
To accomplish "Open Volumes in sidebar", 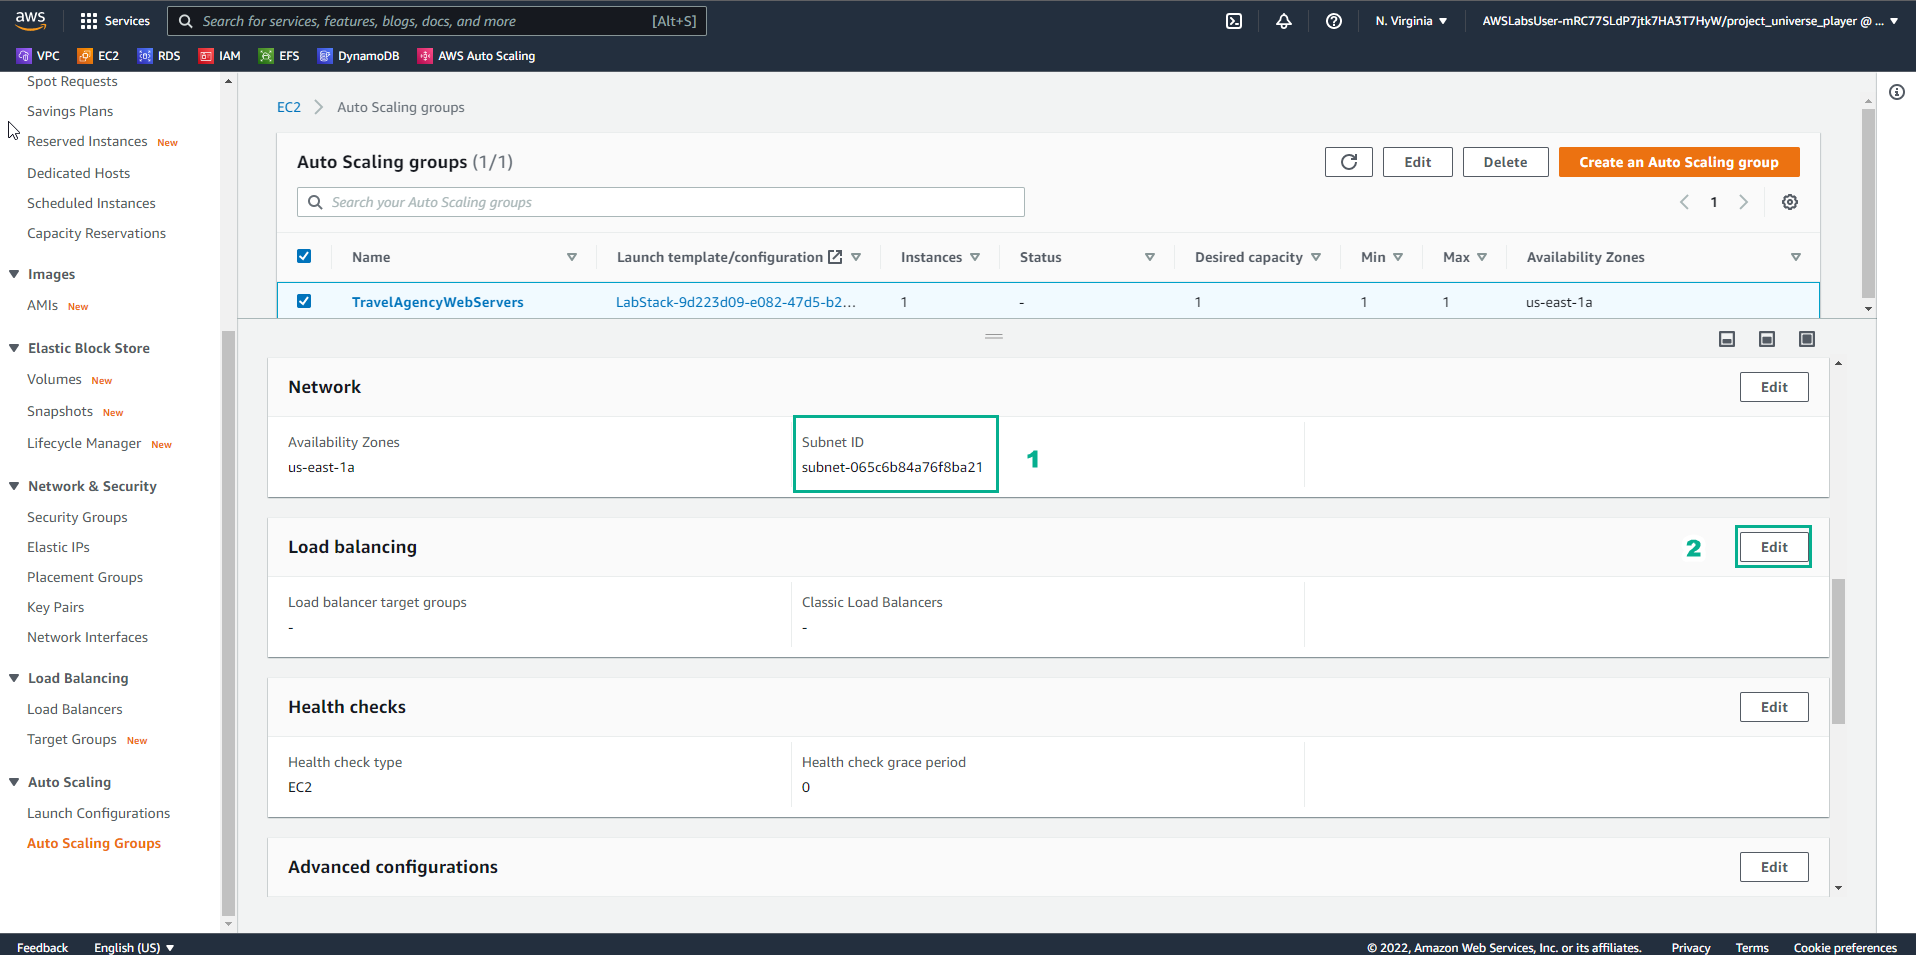I will pos(54,379).
